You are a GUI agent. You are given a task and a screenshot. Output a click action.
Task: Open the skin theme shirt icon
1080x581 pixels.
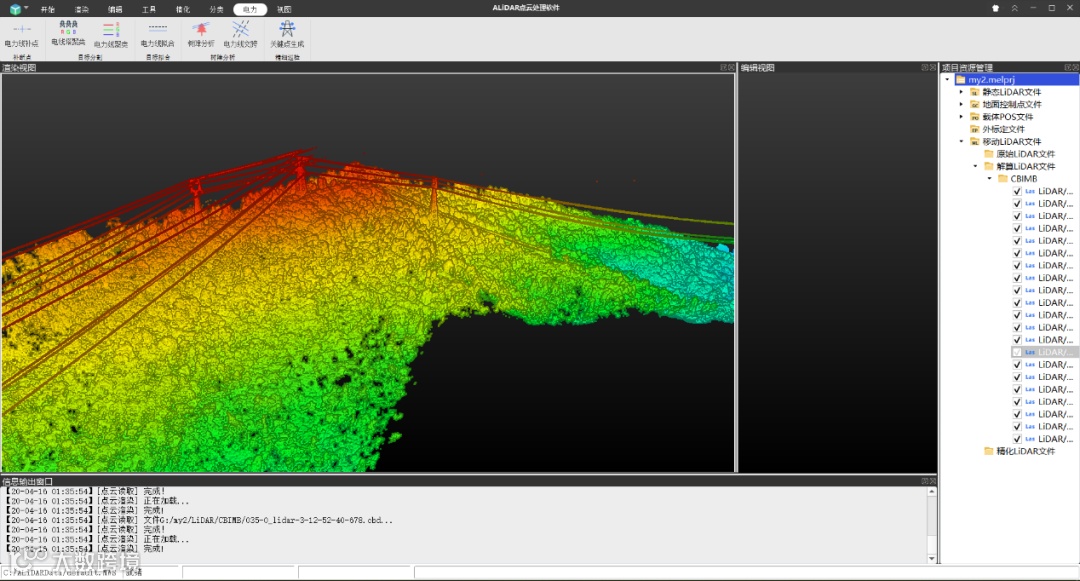click(995, 8)
